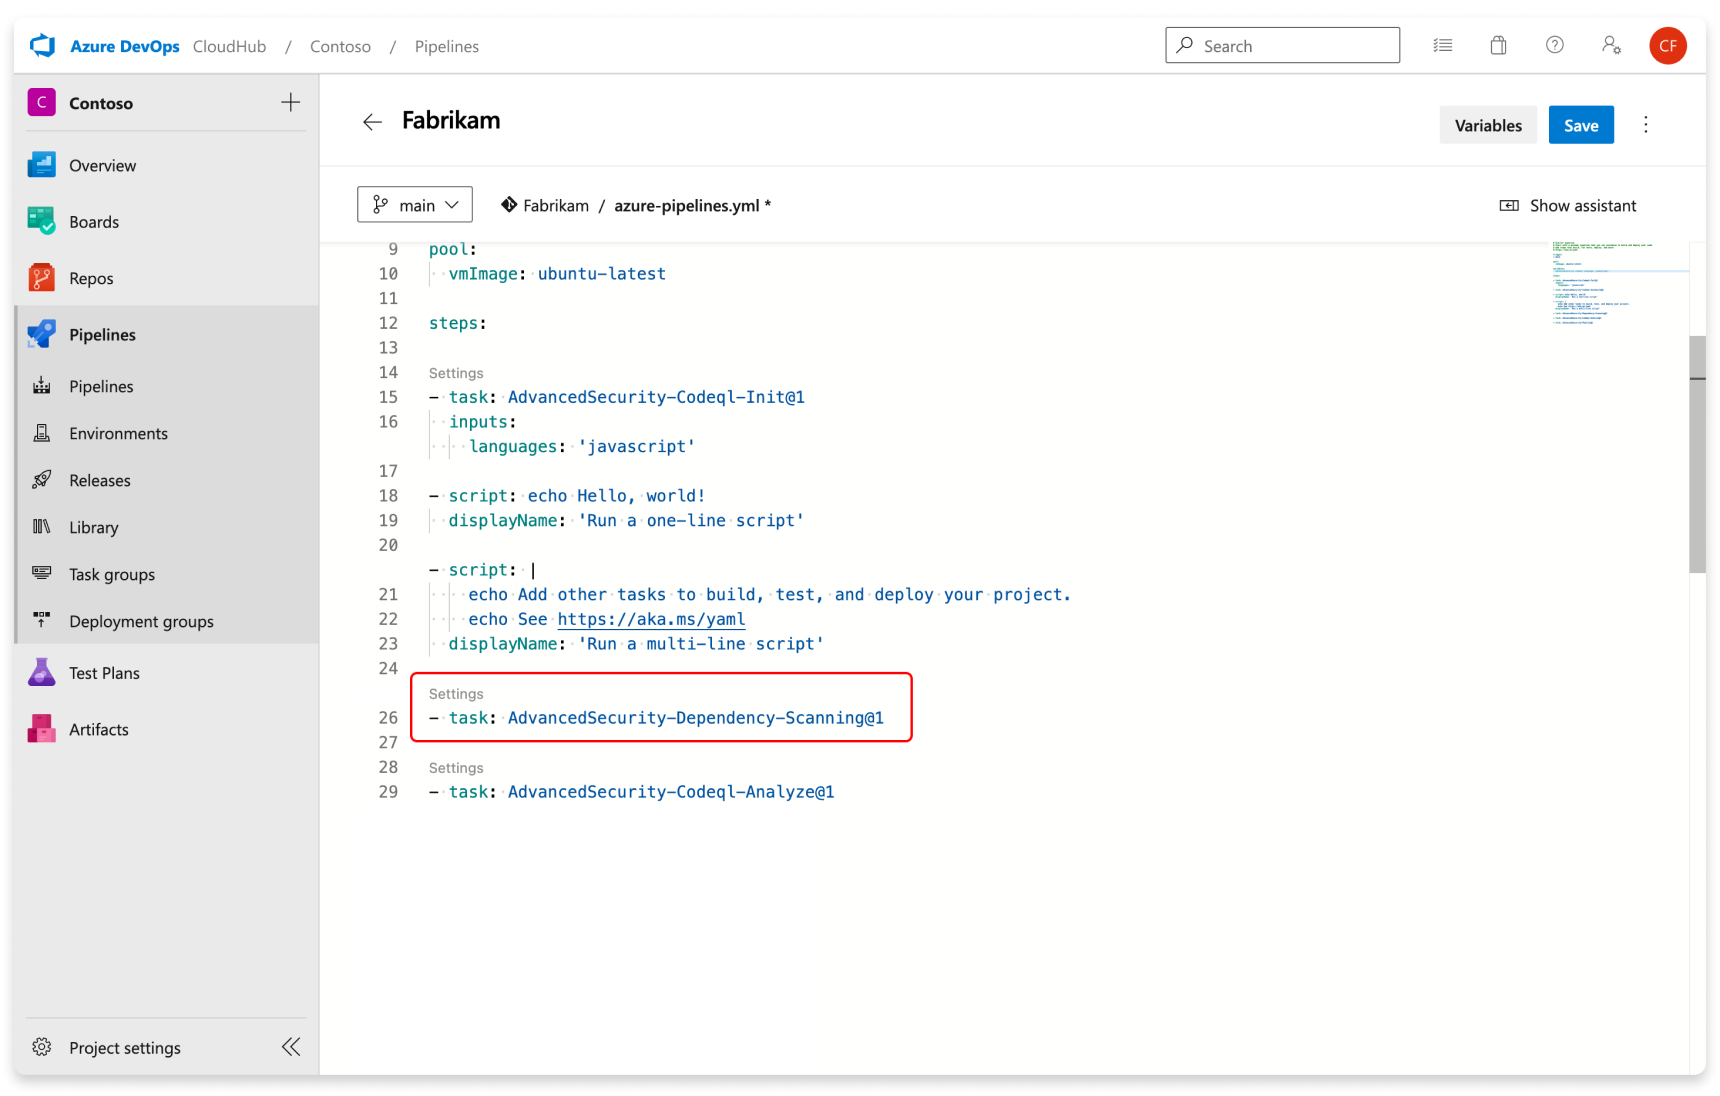The width and height of the screenshot is (1720, 1096).
Task: Open User settings icon in header
Action: [1611, 45]
